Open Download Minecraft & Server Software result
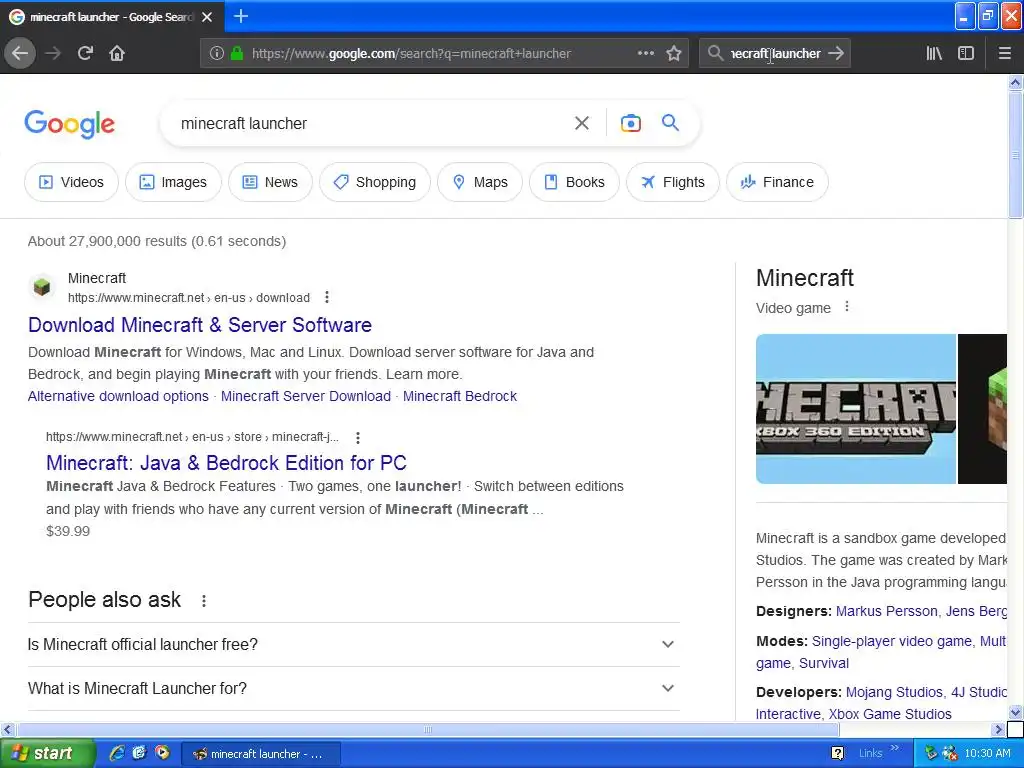The height and width of the screenshot is (768, 1024). (x=200, y=325)
